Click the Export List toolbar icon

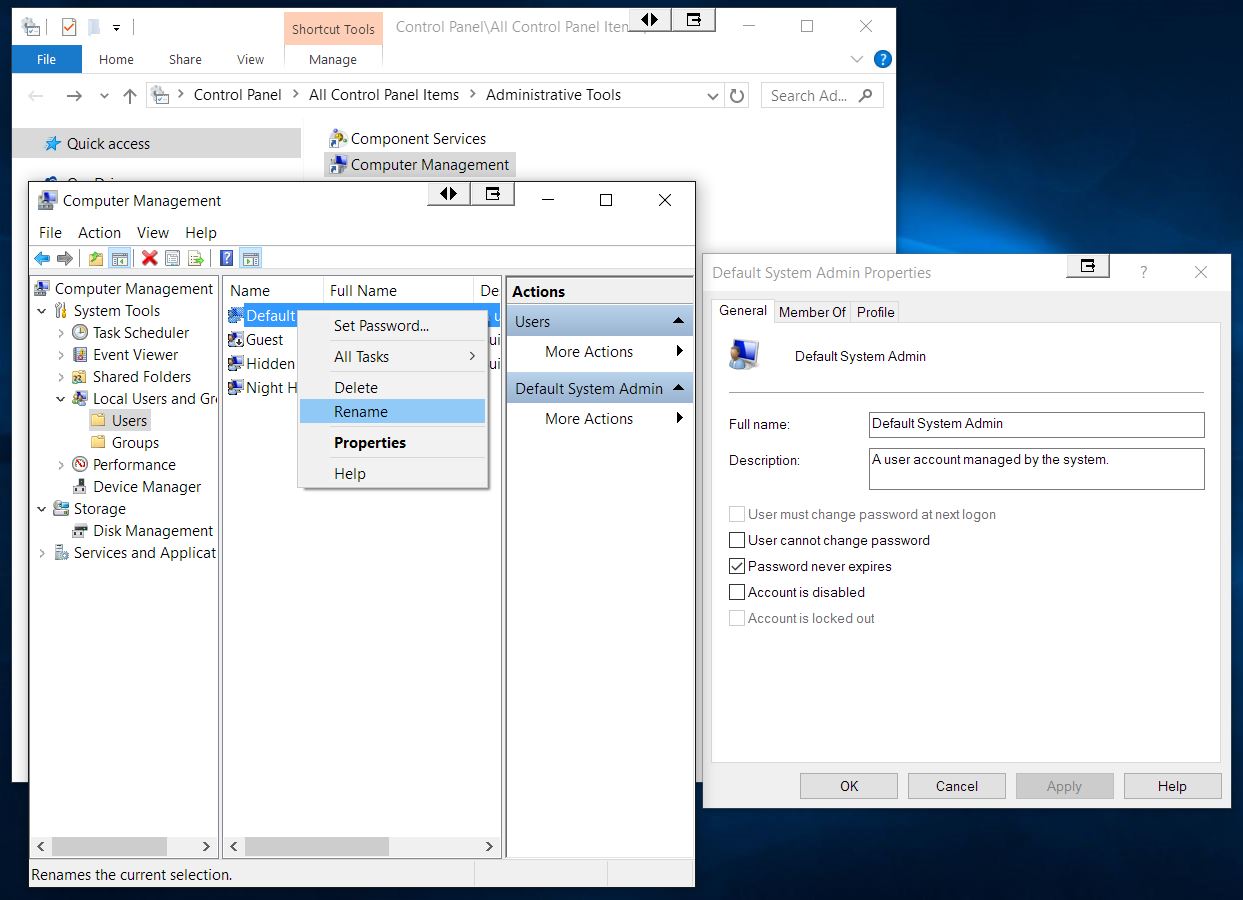point(196,259)
